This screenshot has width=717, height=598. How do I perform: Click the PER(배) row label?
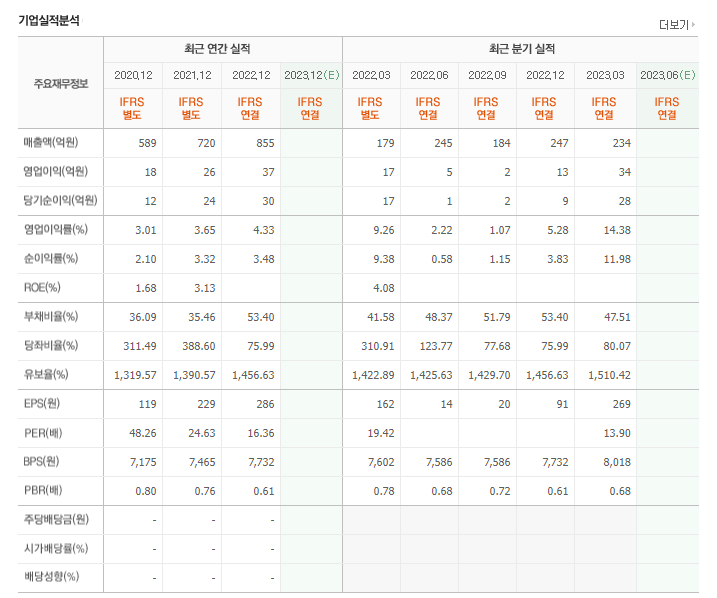pyautogui.click(x=43, y=432)
